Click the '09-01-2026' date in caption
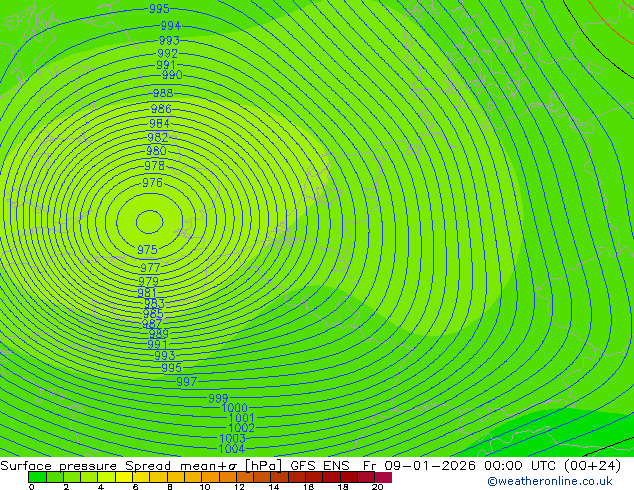Viewport: 634px width, 490px height. tap(430, 466)
